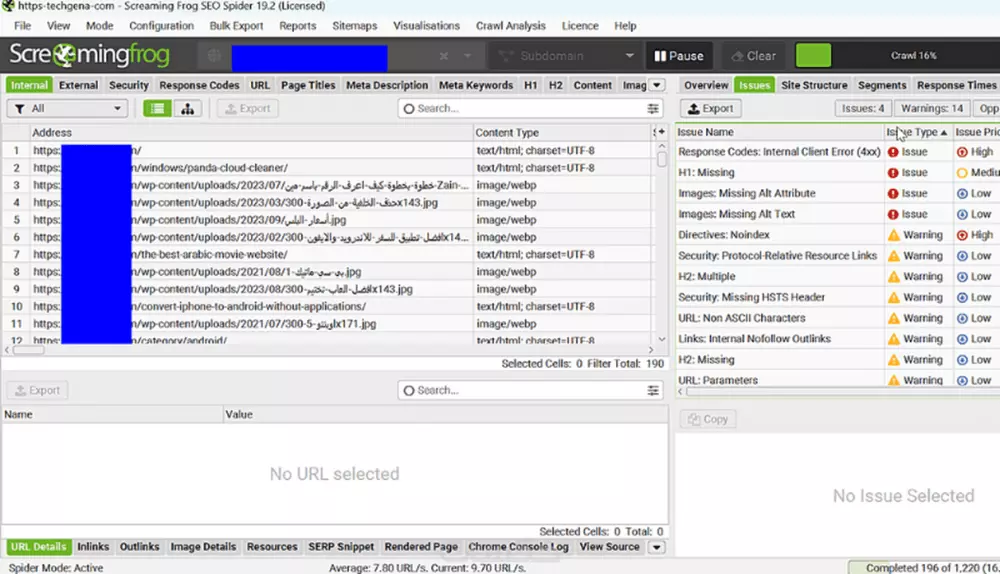Select Images: Missing Alt Text issue row
The height and width of the screenshot is (574, 1000).
coord(838,214)
